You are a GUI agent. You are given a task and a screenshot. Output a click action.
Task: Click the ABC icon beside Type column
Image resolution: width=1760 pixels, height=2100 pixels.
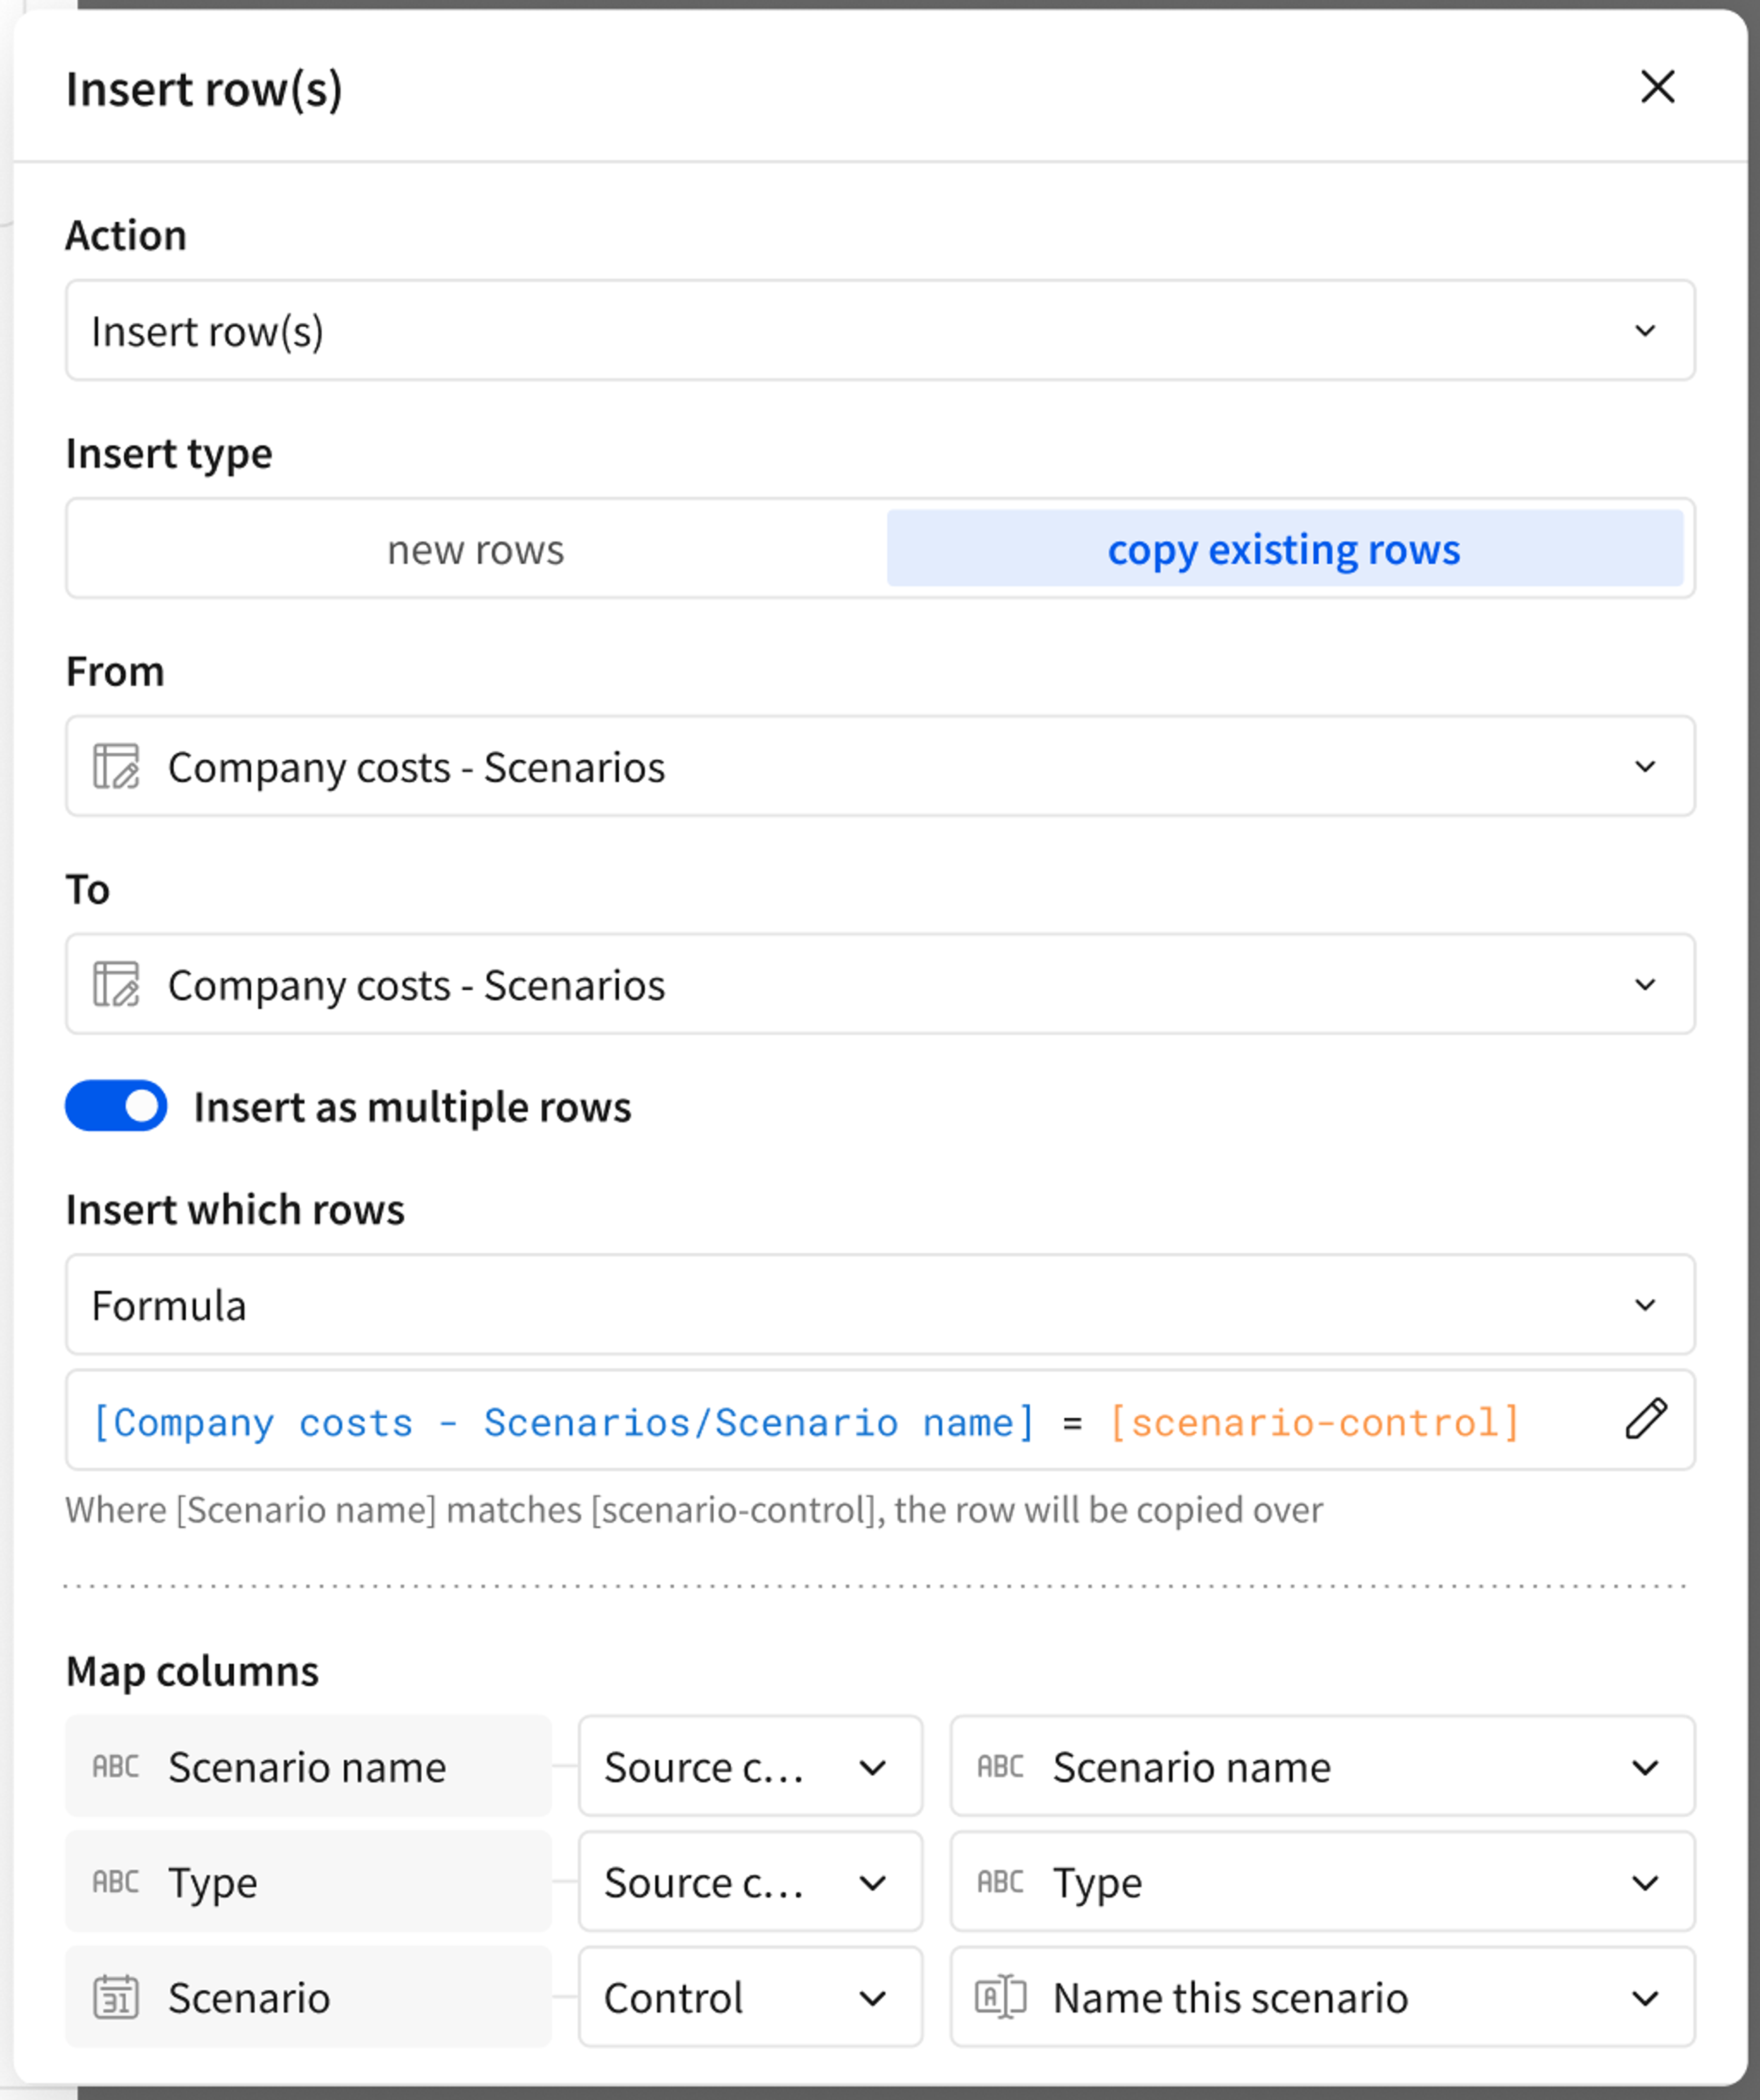coord(116,1882)
